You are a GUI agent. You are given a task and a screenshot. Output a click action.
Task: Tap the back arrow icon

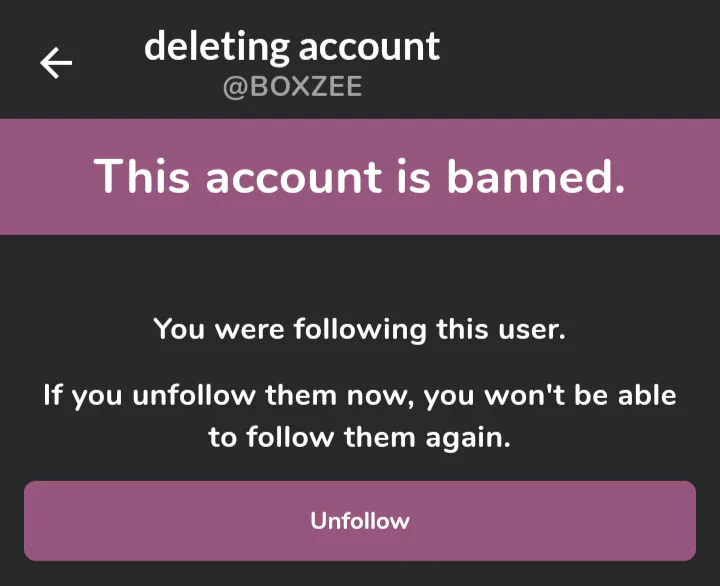tap(56, 63)
